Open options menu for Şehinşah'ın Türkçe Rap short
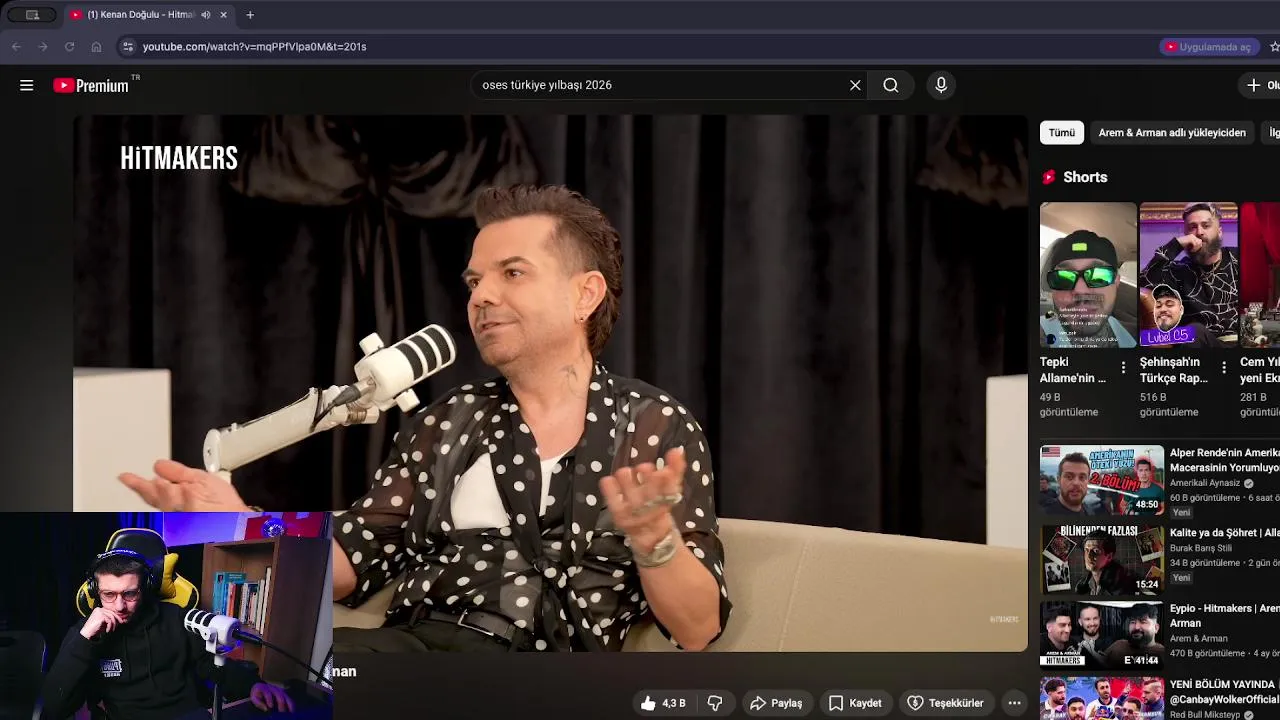The width and height of the screenshot is (1280, 720). 1224,368
